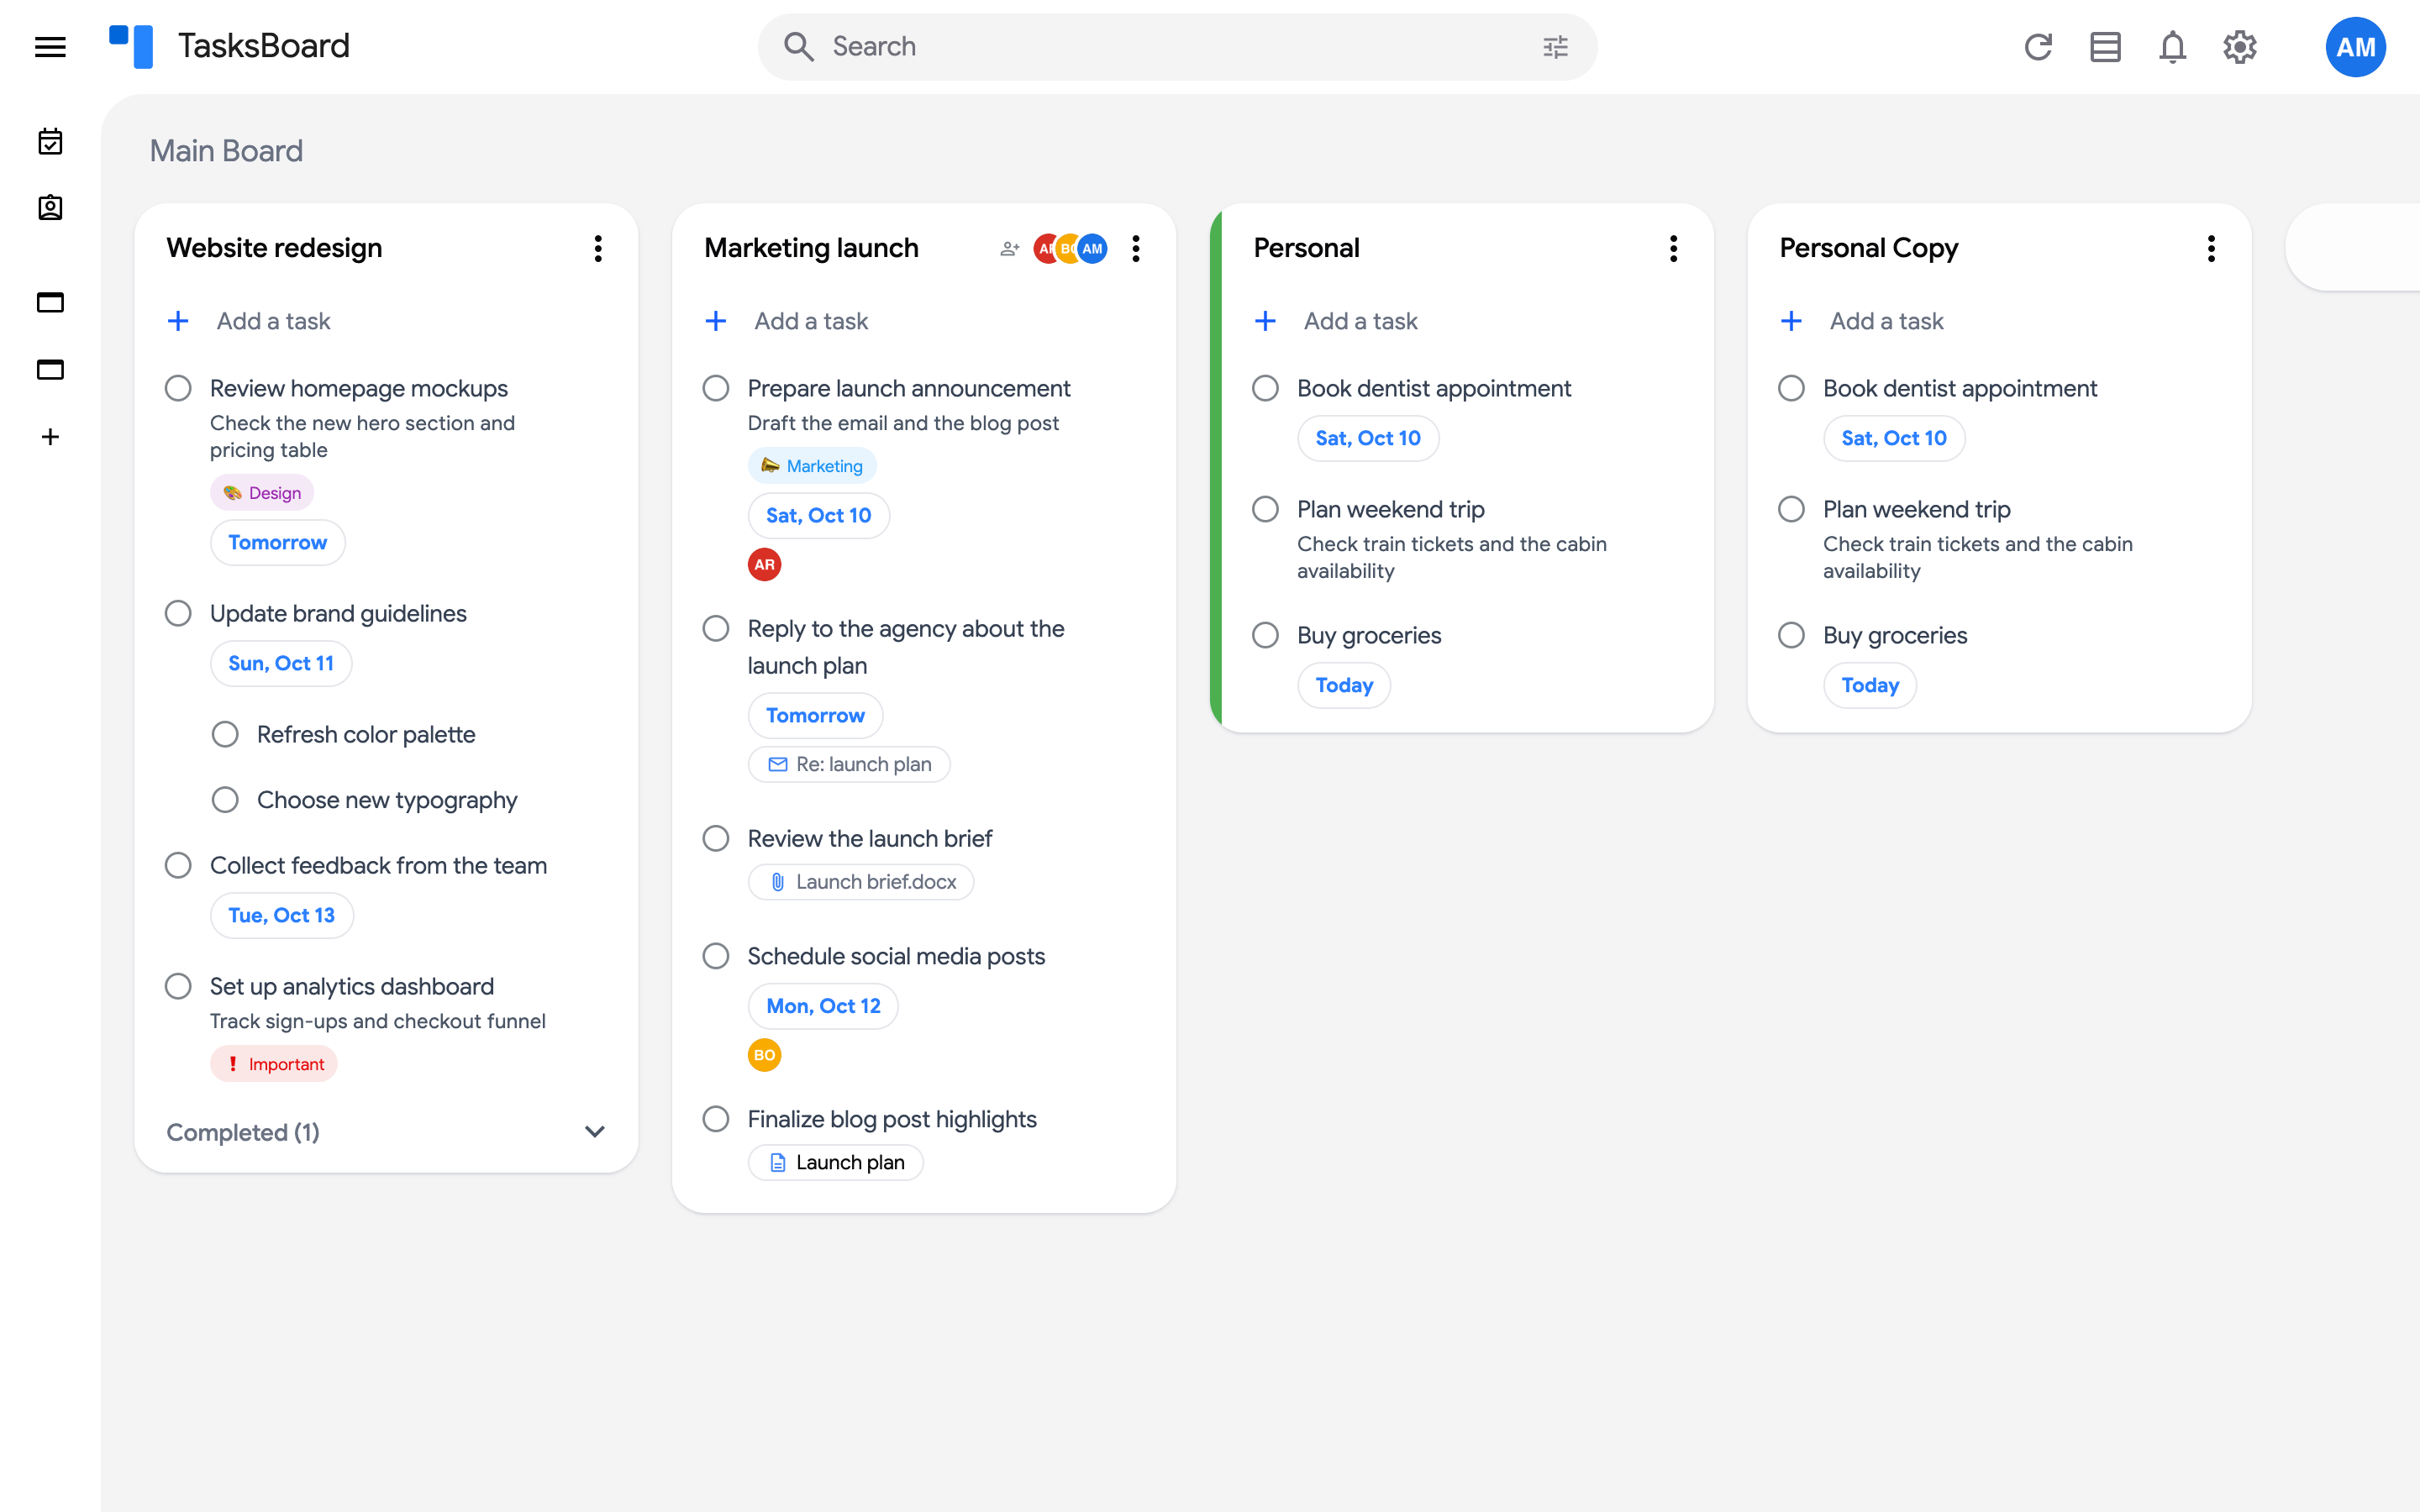This screenshot has width=2420, height=1512.
Task: Click the Tue, Oct 13 due date chip
Action: pos(282,915)
